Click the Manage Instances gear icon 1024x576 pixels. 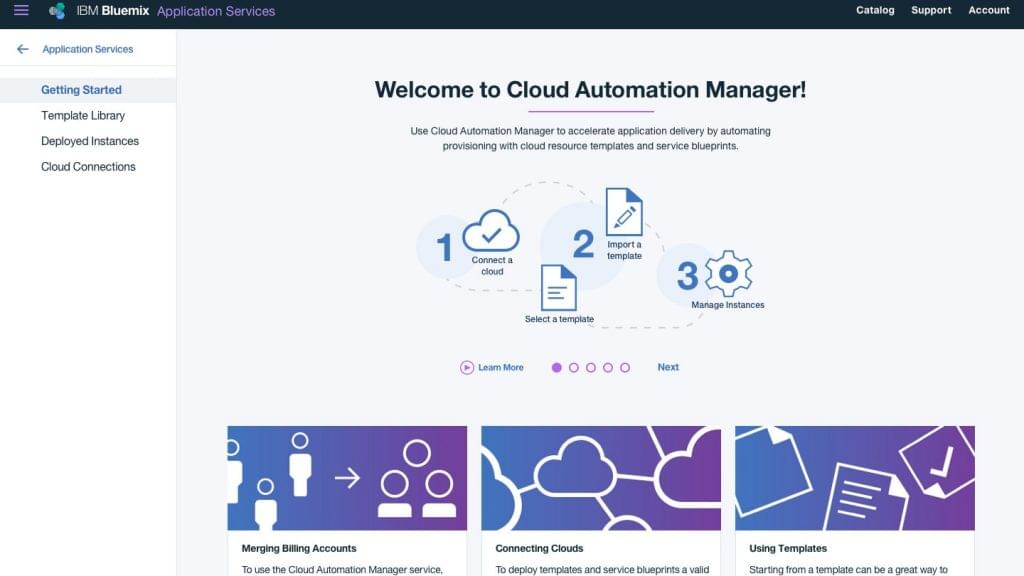(728, 274)
